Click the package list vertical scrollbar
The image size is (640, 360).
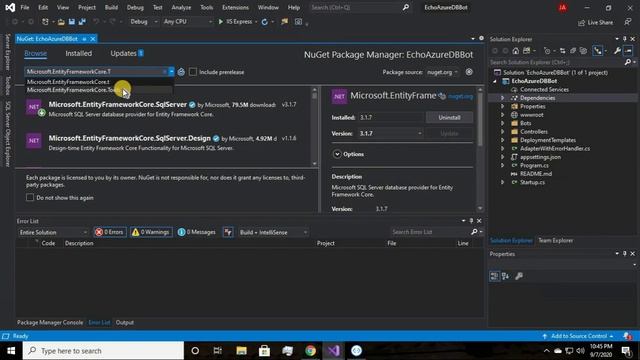[314, 126]
